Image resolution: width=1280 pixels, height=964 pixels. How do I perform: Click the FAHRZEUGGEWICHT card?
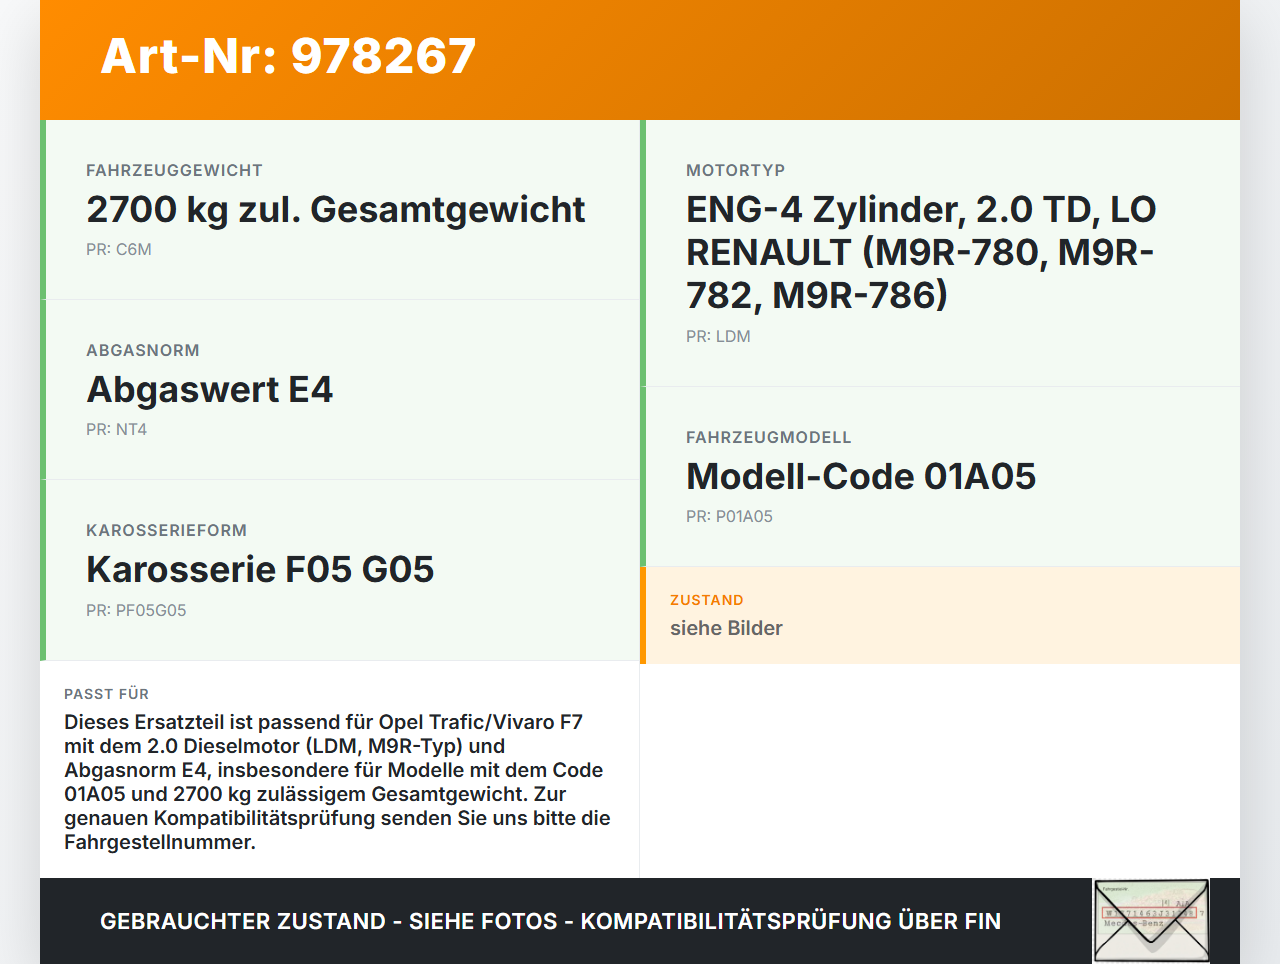click(x=340, y=210)
